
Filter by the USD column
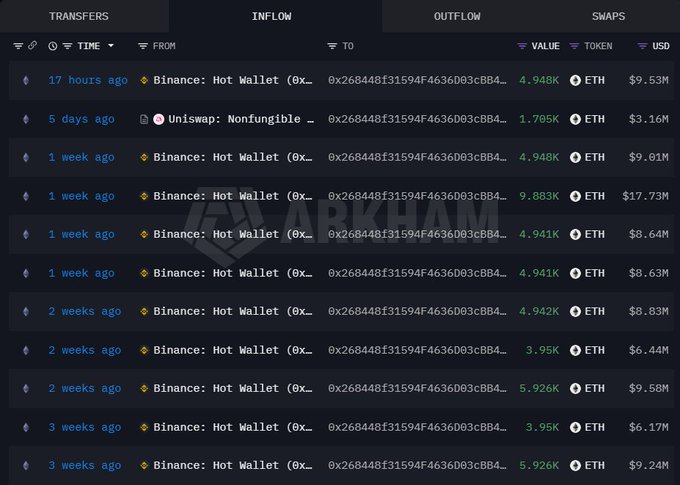pyautogui.click(x=642, y=46)
